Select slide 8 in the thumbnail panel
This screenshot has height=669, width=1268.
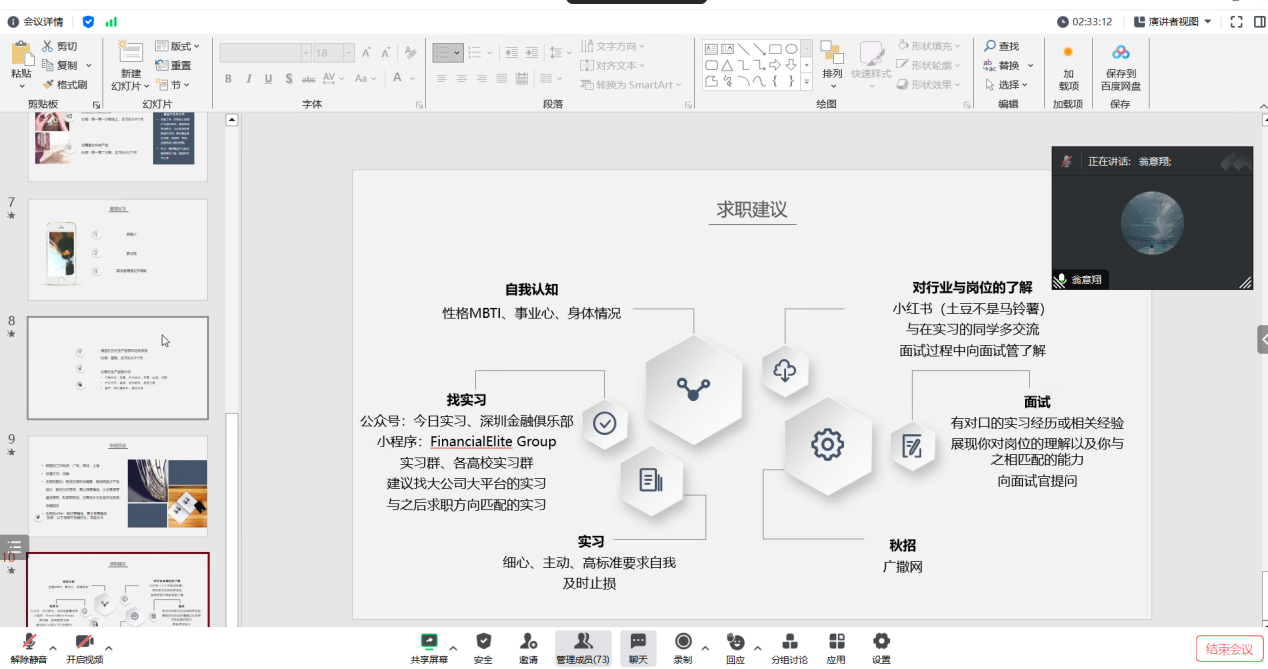point(117,367)
